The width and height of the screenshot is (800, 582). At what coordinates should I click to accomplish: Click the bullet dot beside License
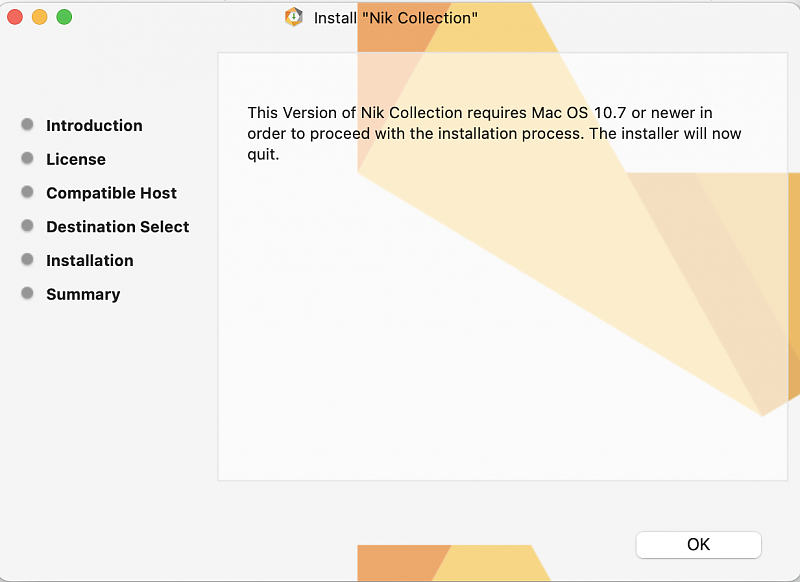(x=27, y=159)
